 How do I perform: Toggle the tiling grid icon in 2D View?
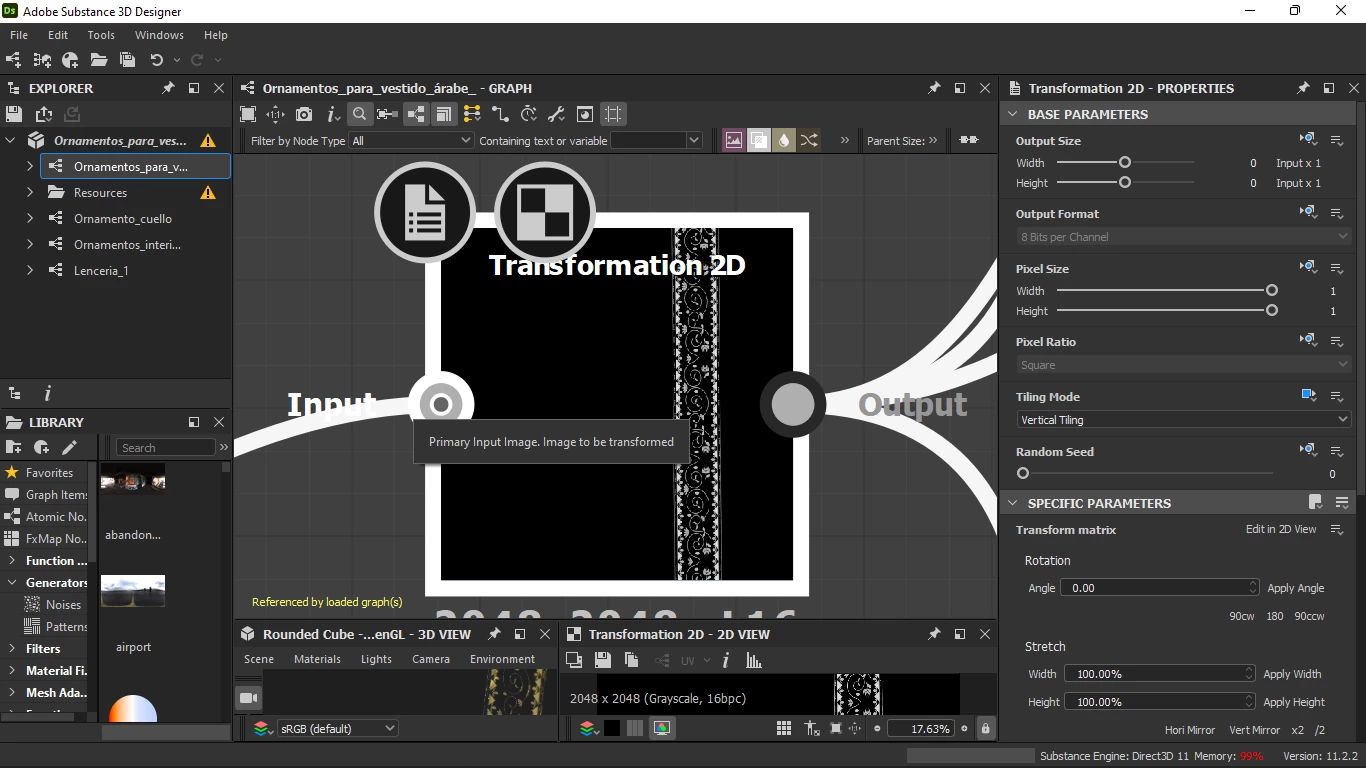pyautogui.click(x=784, y=729)
